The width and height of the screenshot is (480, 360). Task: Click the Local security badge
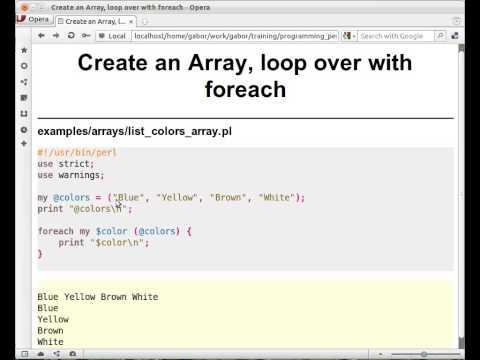click(112, 36)
